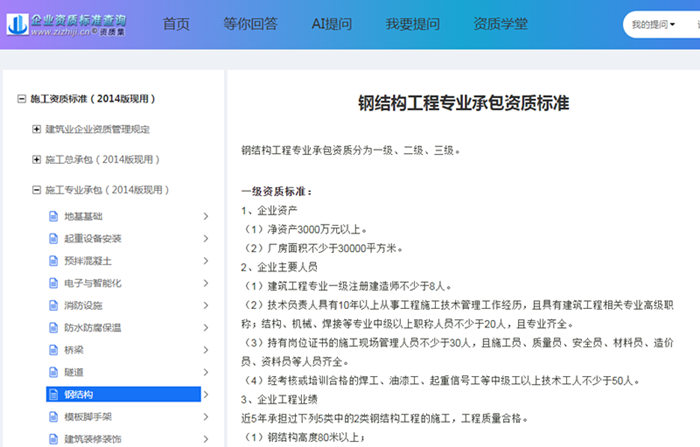Screen dimensions: 700x447
Task: Click the 企业工程业绩 section line
Action: click(x=279, y=399)
